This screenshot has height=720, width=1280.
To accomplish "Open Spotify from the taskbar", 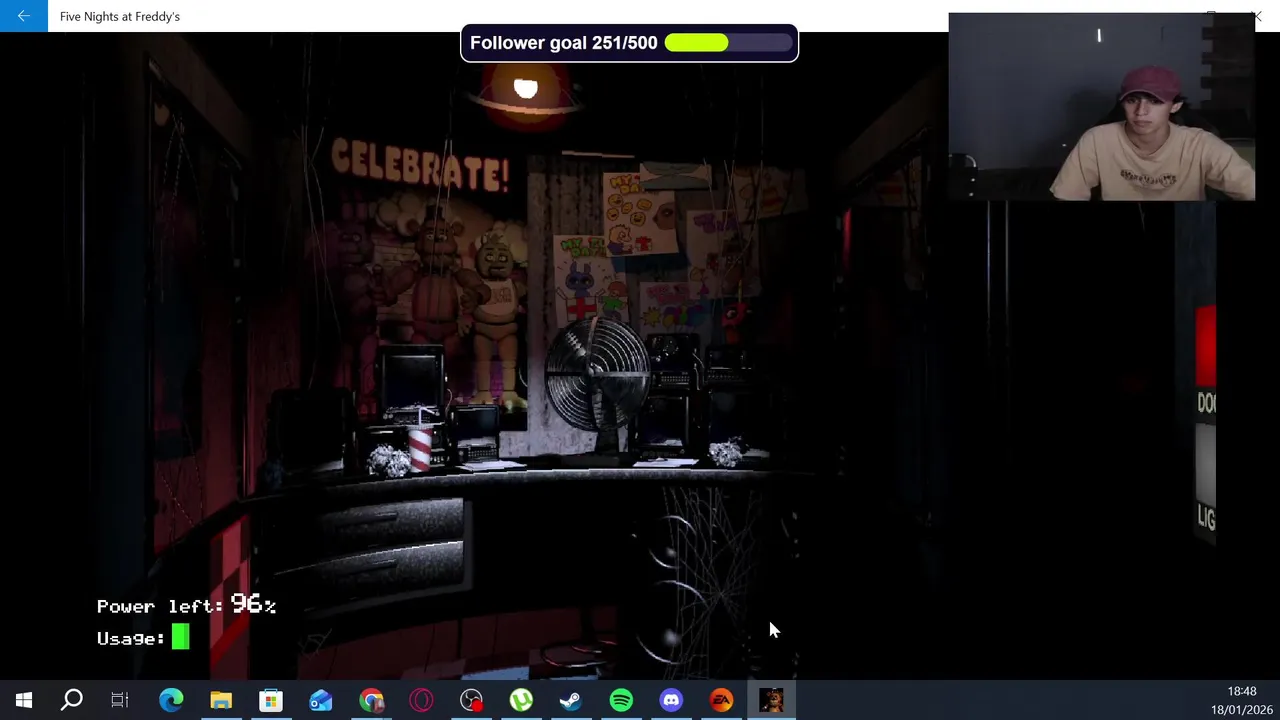I will 621,700.
